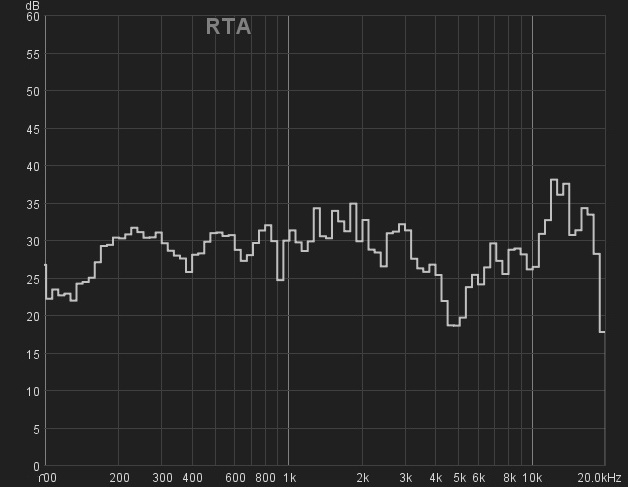
Task: Click the 6k frequency axis label
Action: (x=479, y=478)
